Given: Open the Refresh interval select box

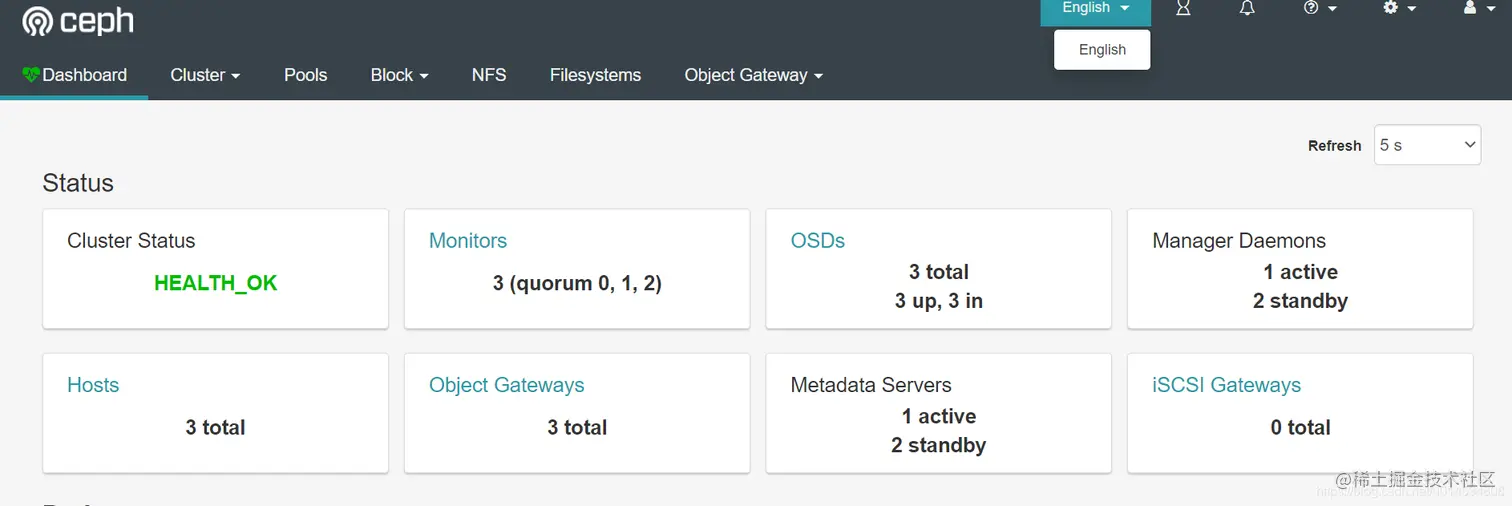Looking at the screenshot, I should tap(1427, 145).
